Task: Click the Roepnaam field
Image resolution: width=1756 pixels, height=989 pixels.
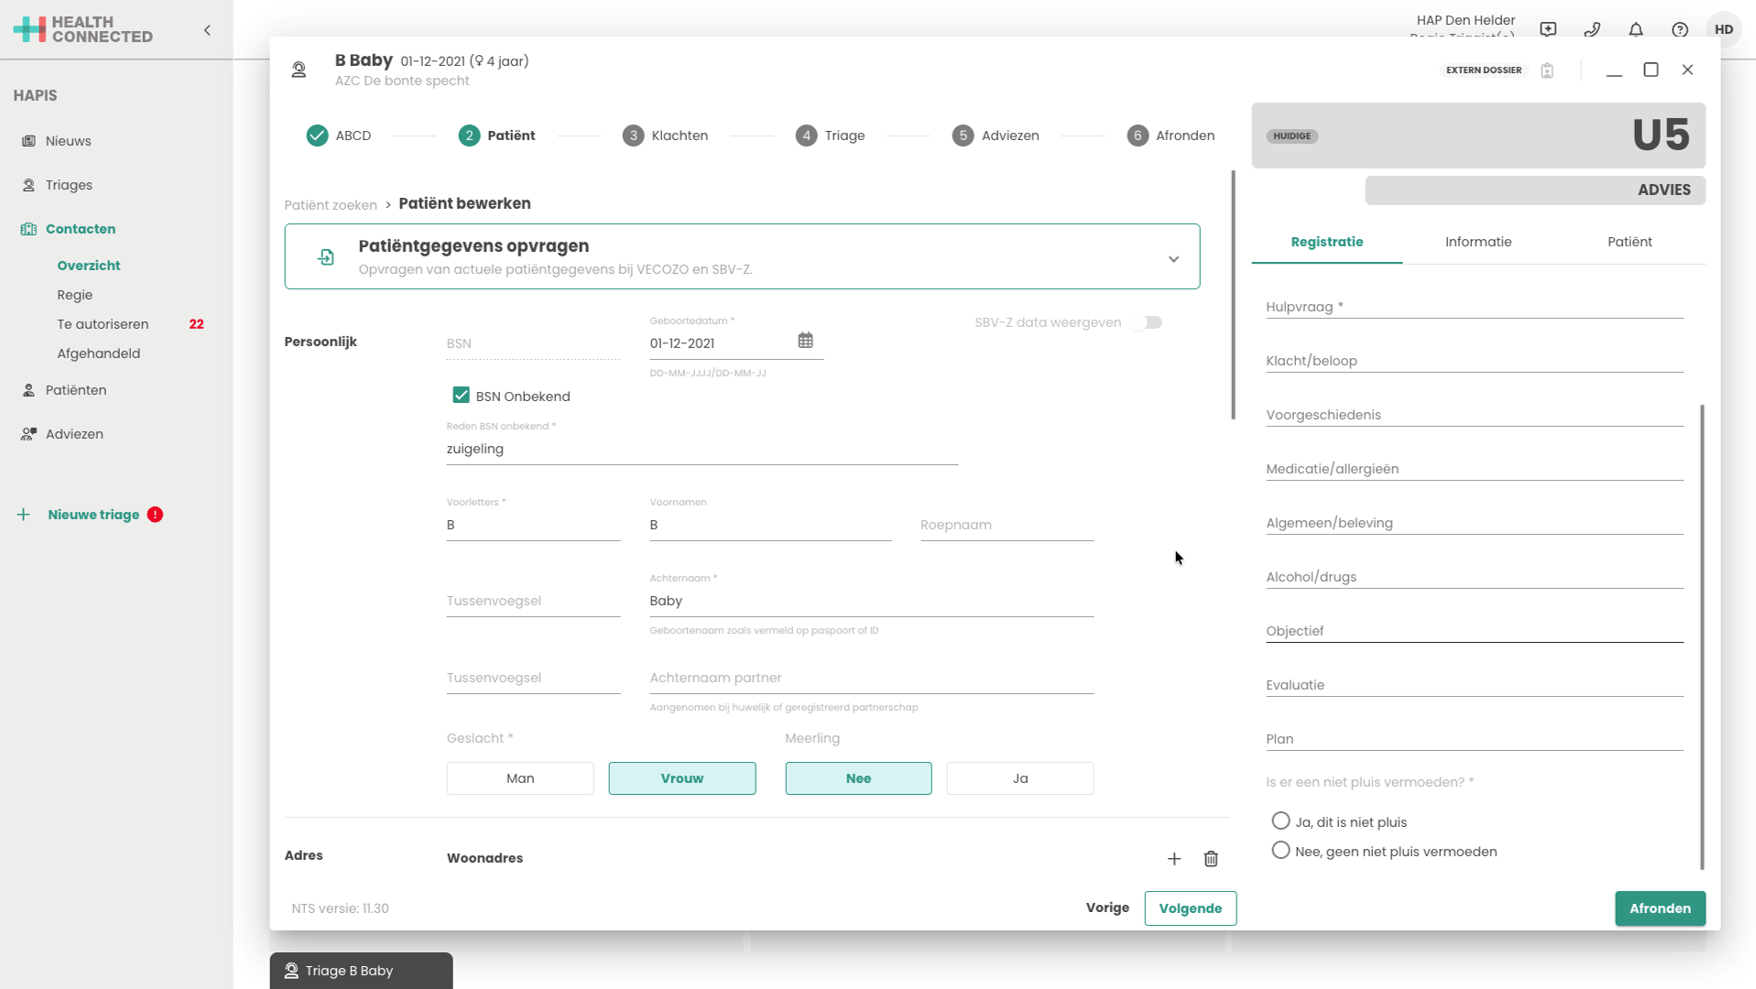Action: pos(1007,525)
